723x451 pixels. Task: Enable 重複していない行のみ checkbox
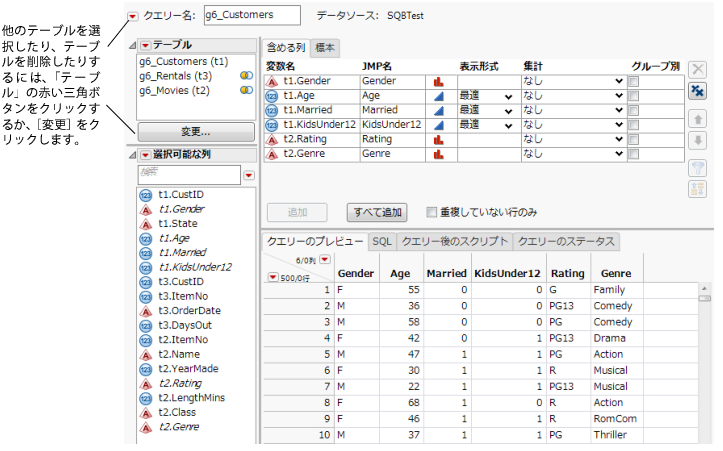click(431, 212)
